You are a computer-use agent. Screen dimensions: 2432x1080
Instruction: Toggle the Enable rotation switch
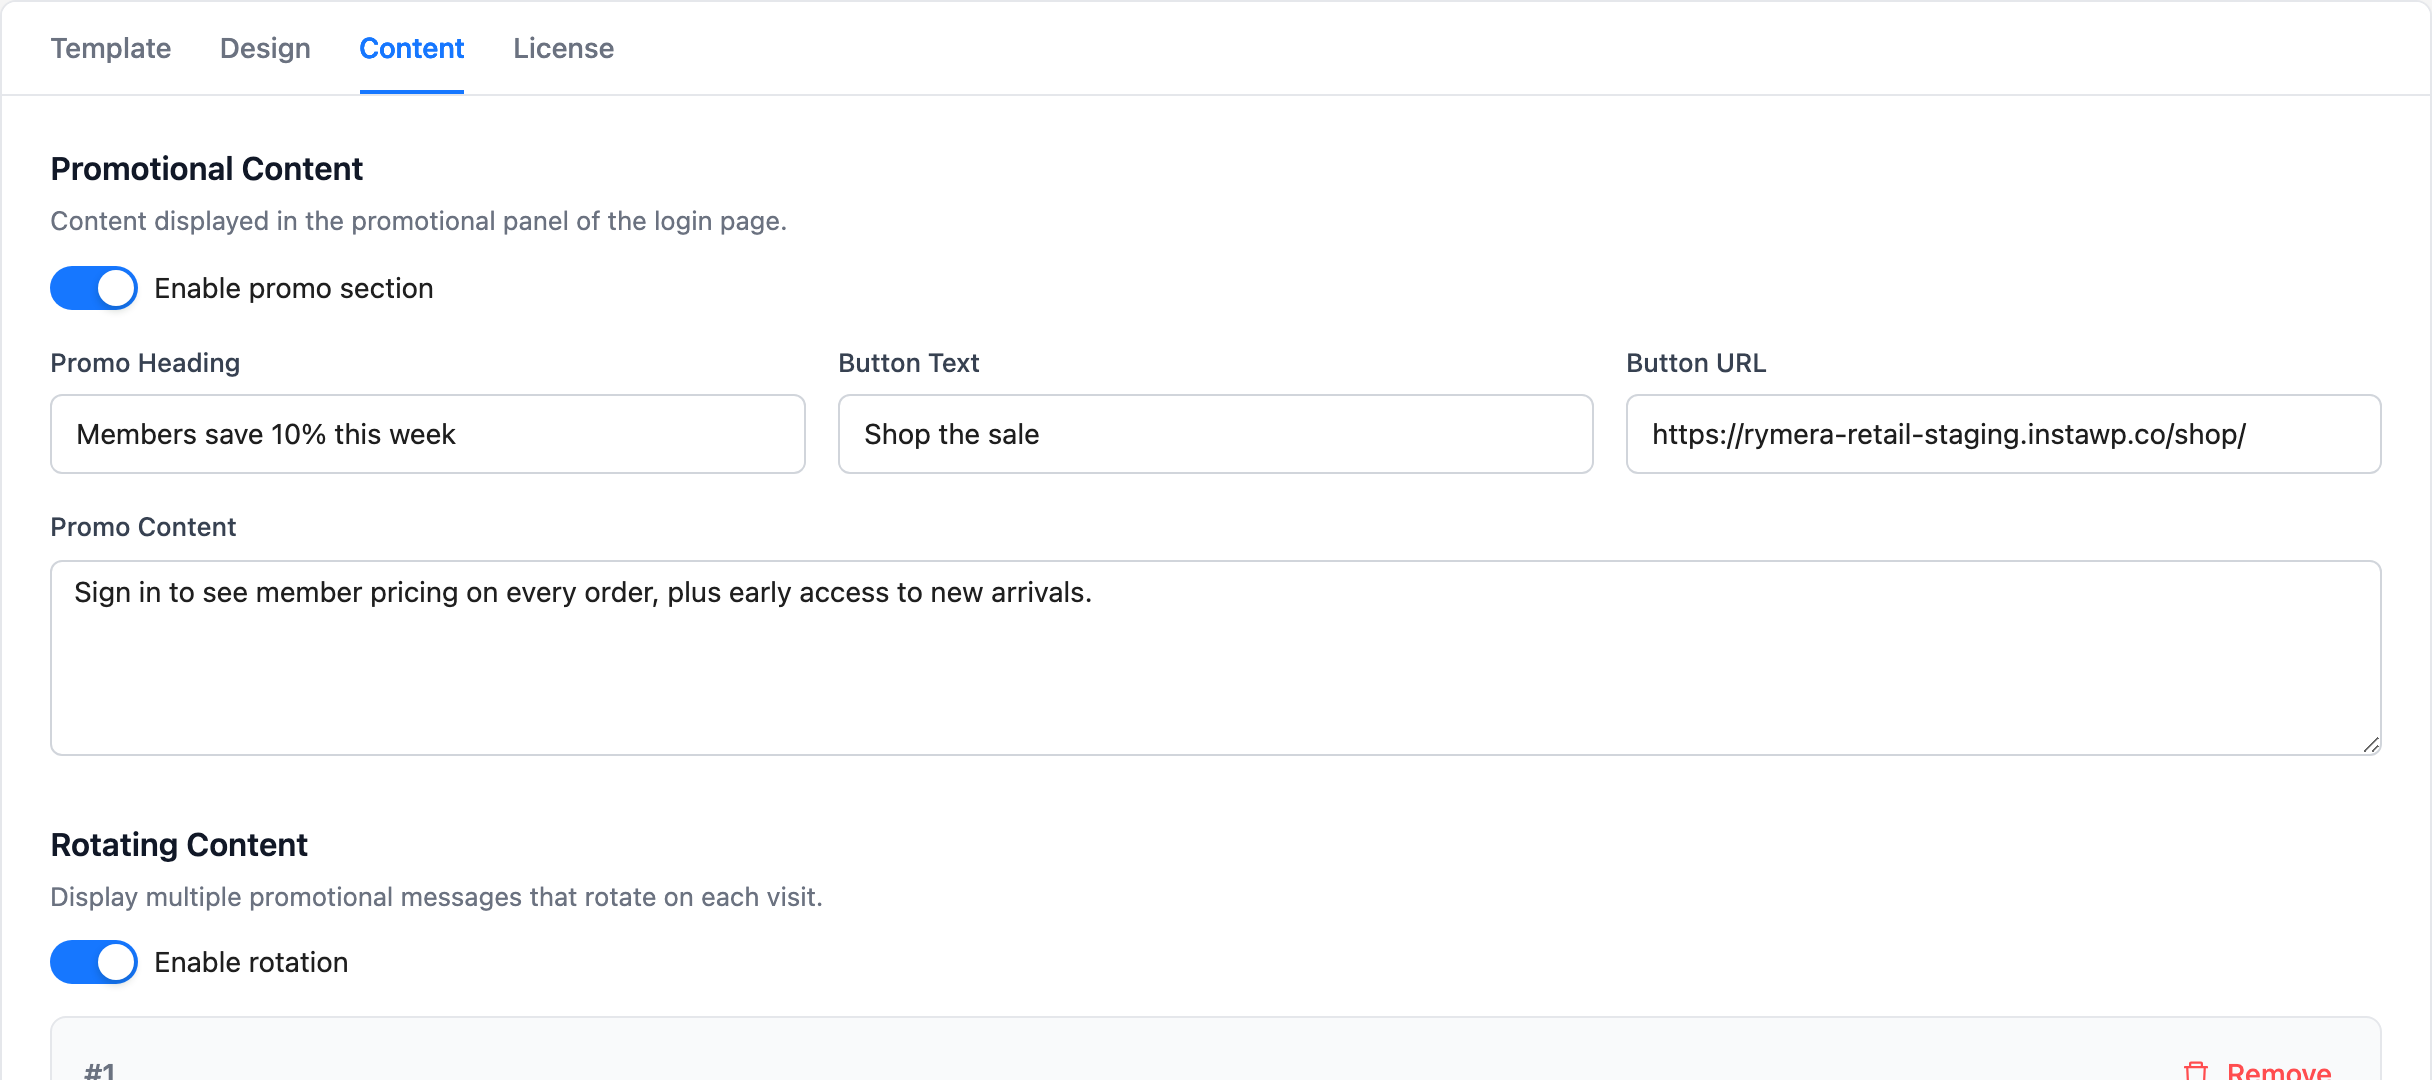(x=94, y=962)
